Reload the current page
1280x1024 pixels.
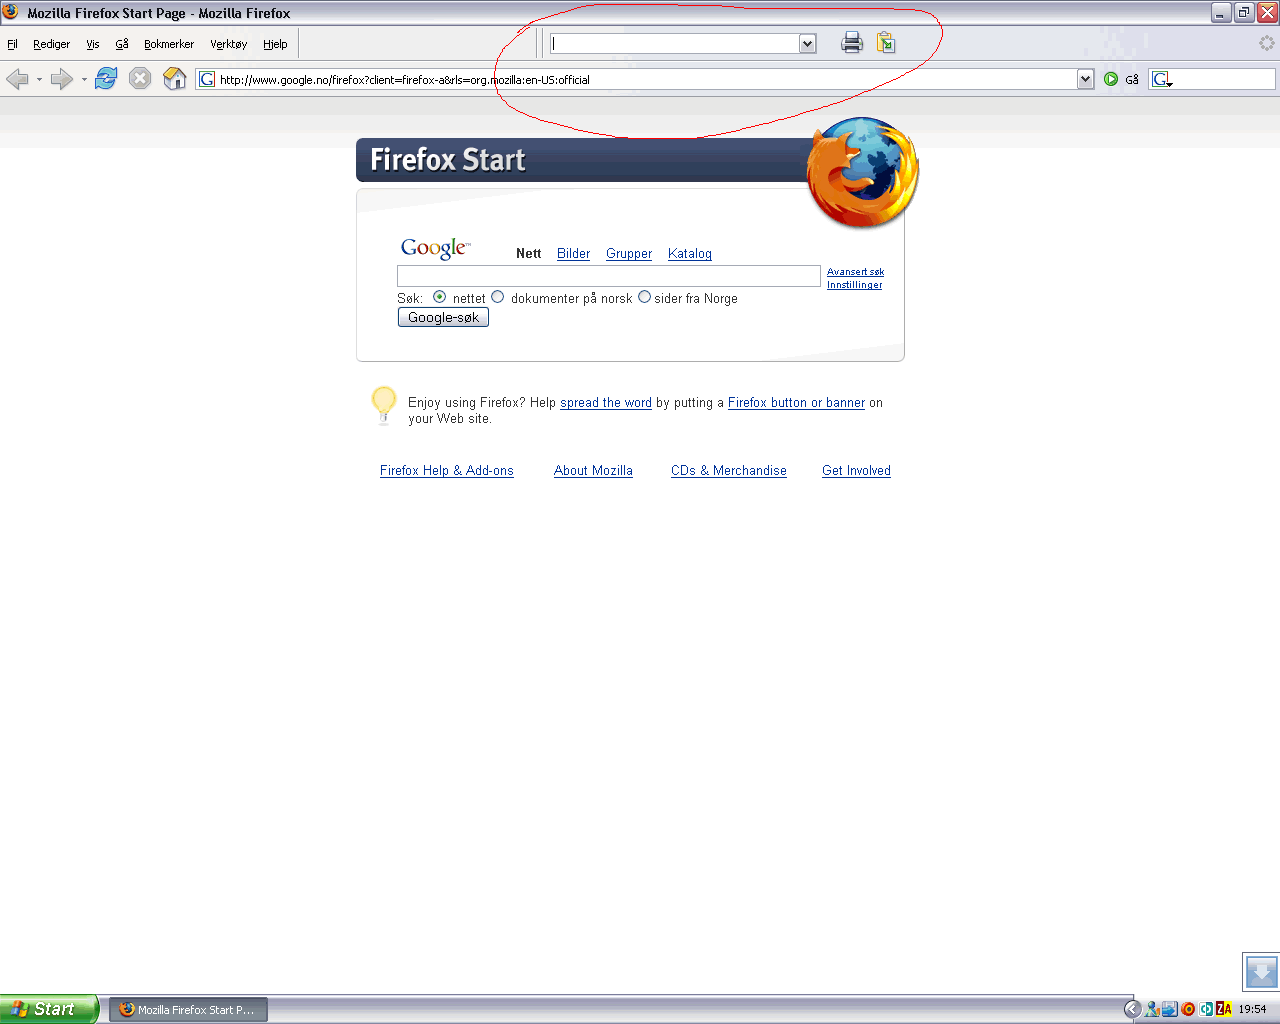tap(106, 79)
